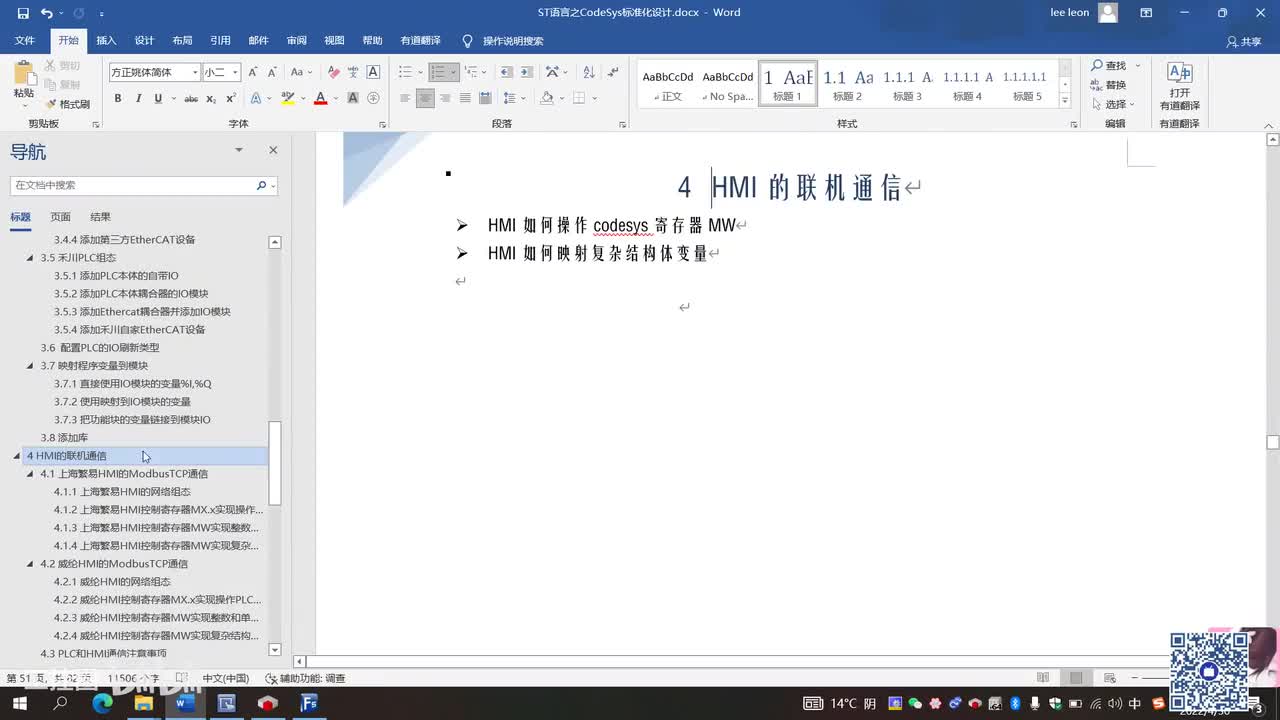The height and width of the screenshot is (720, 1280).
Task: Decrease indent icon
Action: click(x=506, y=72)
